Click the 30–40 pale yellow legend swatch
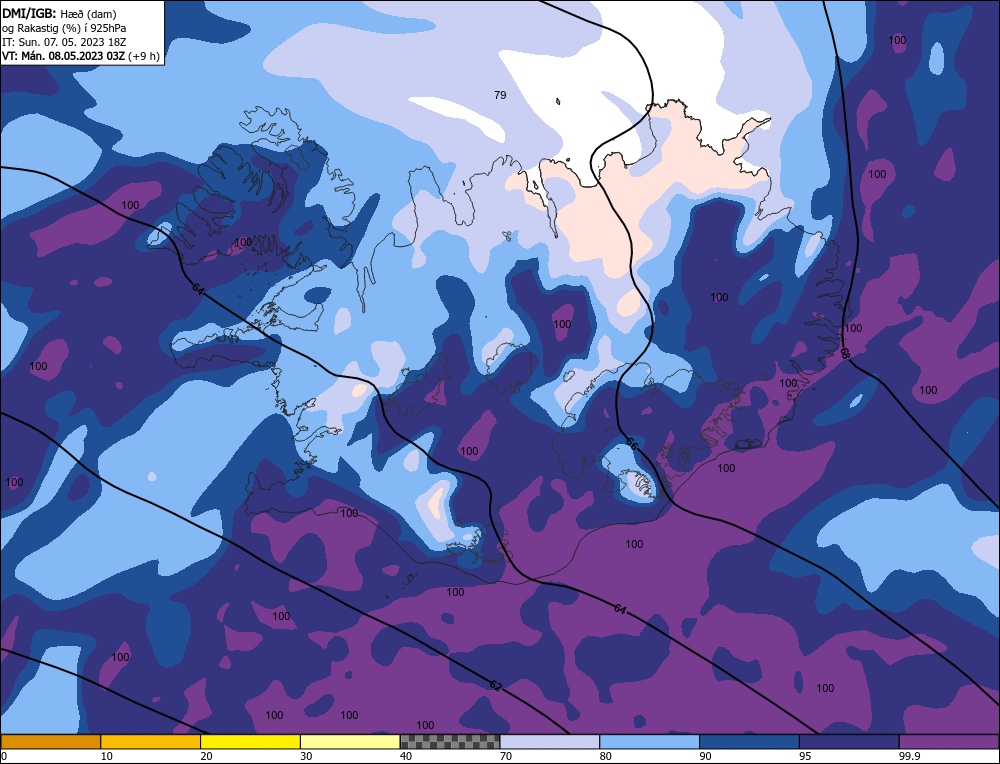The image size is (1000, 764). (x=350, y=741)
